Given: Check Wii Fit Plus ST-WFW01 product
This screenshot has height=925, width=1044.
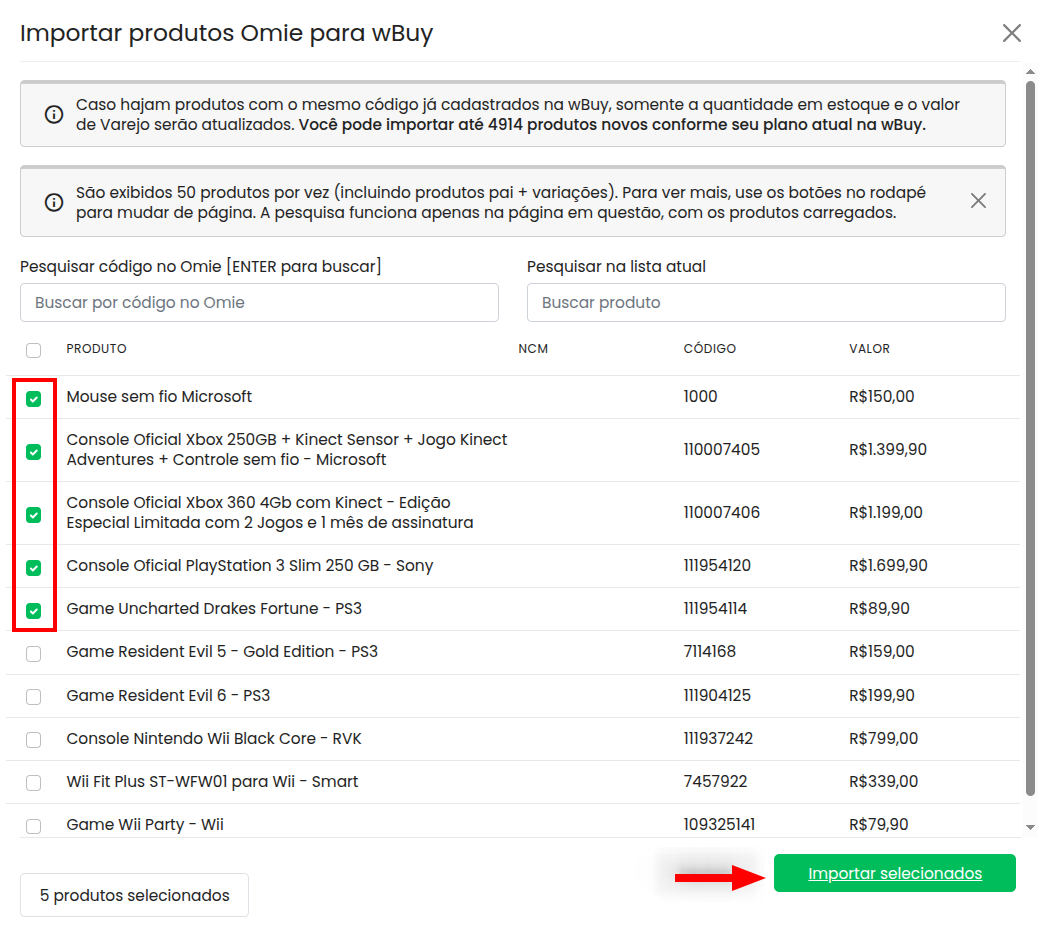Looking at the screenshot, I should 34,783.
